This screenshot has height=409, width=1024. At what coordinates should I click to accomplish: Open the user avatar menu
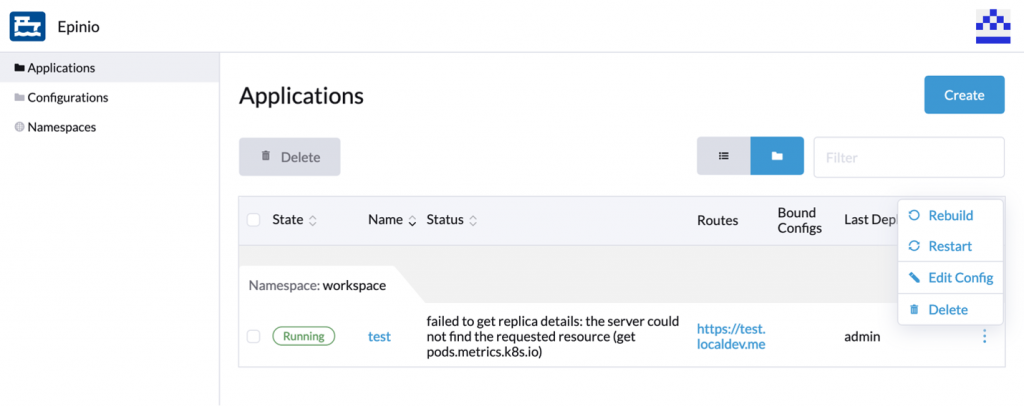[x=993, y=26]
